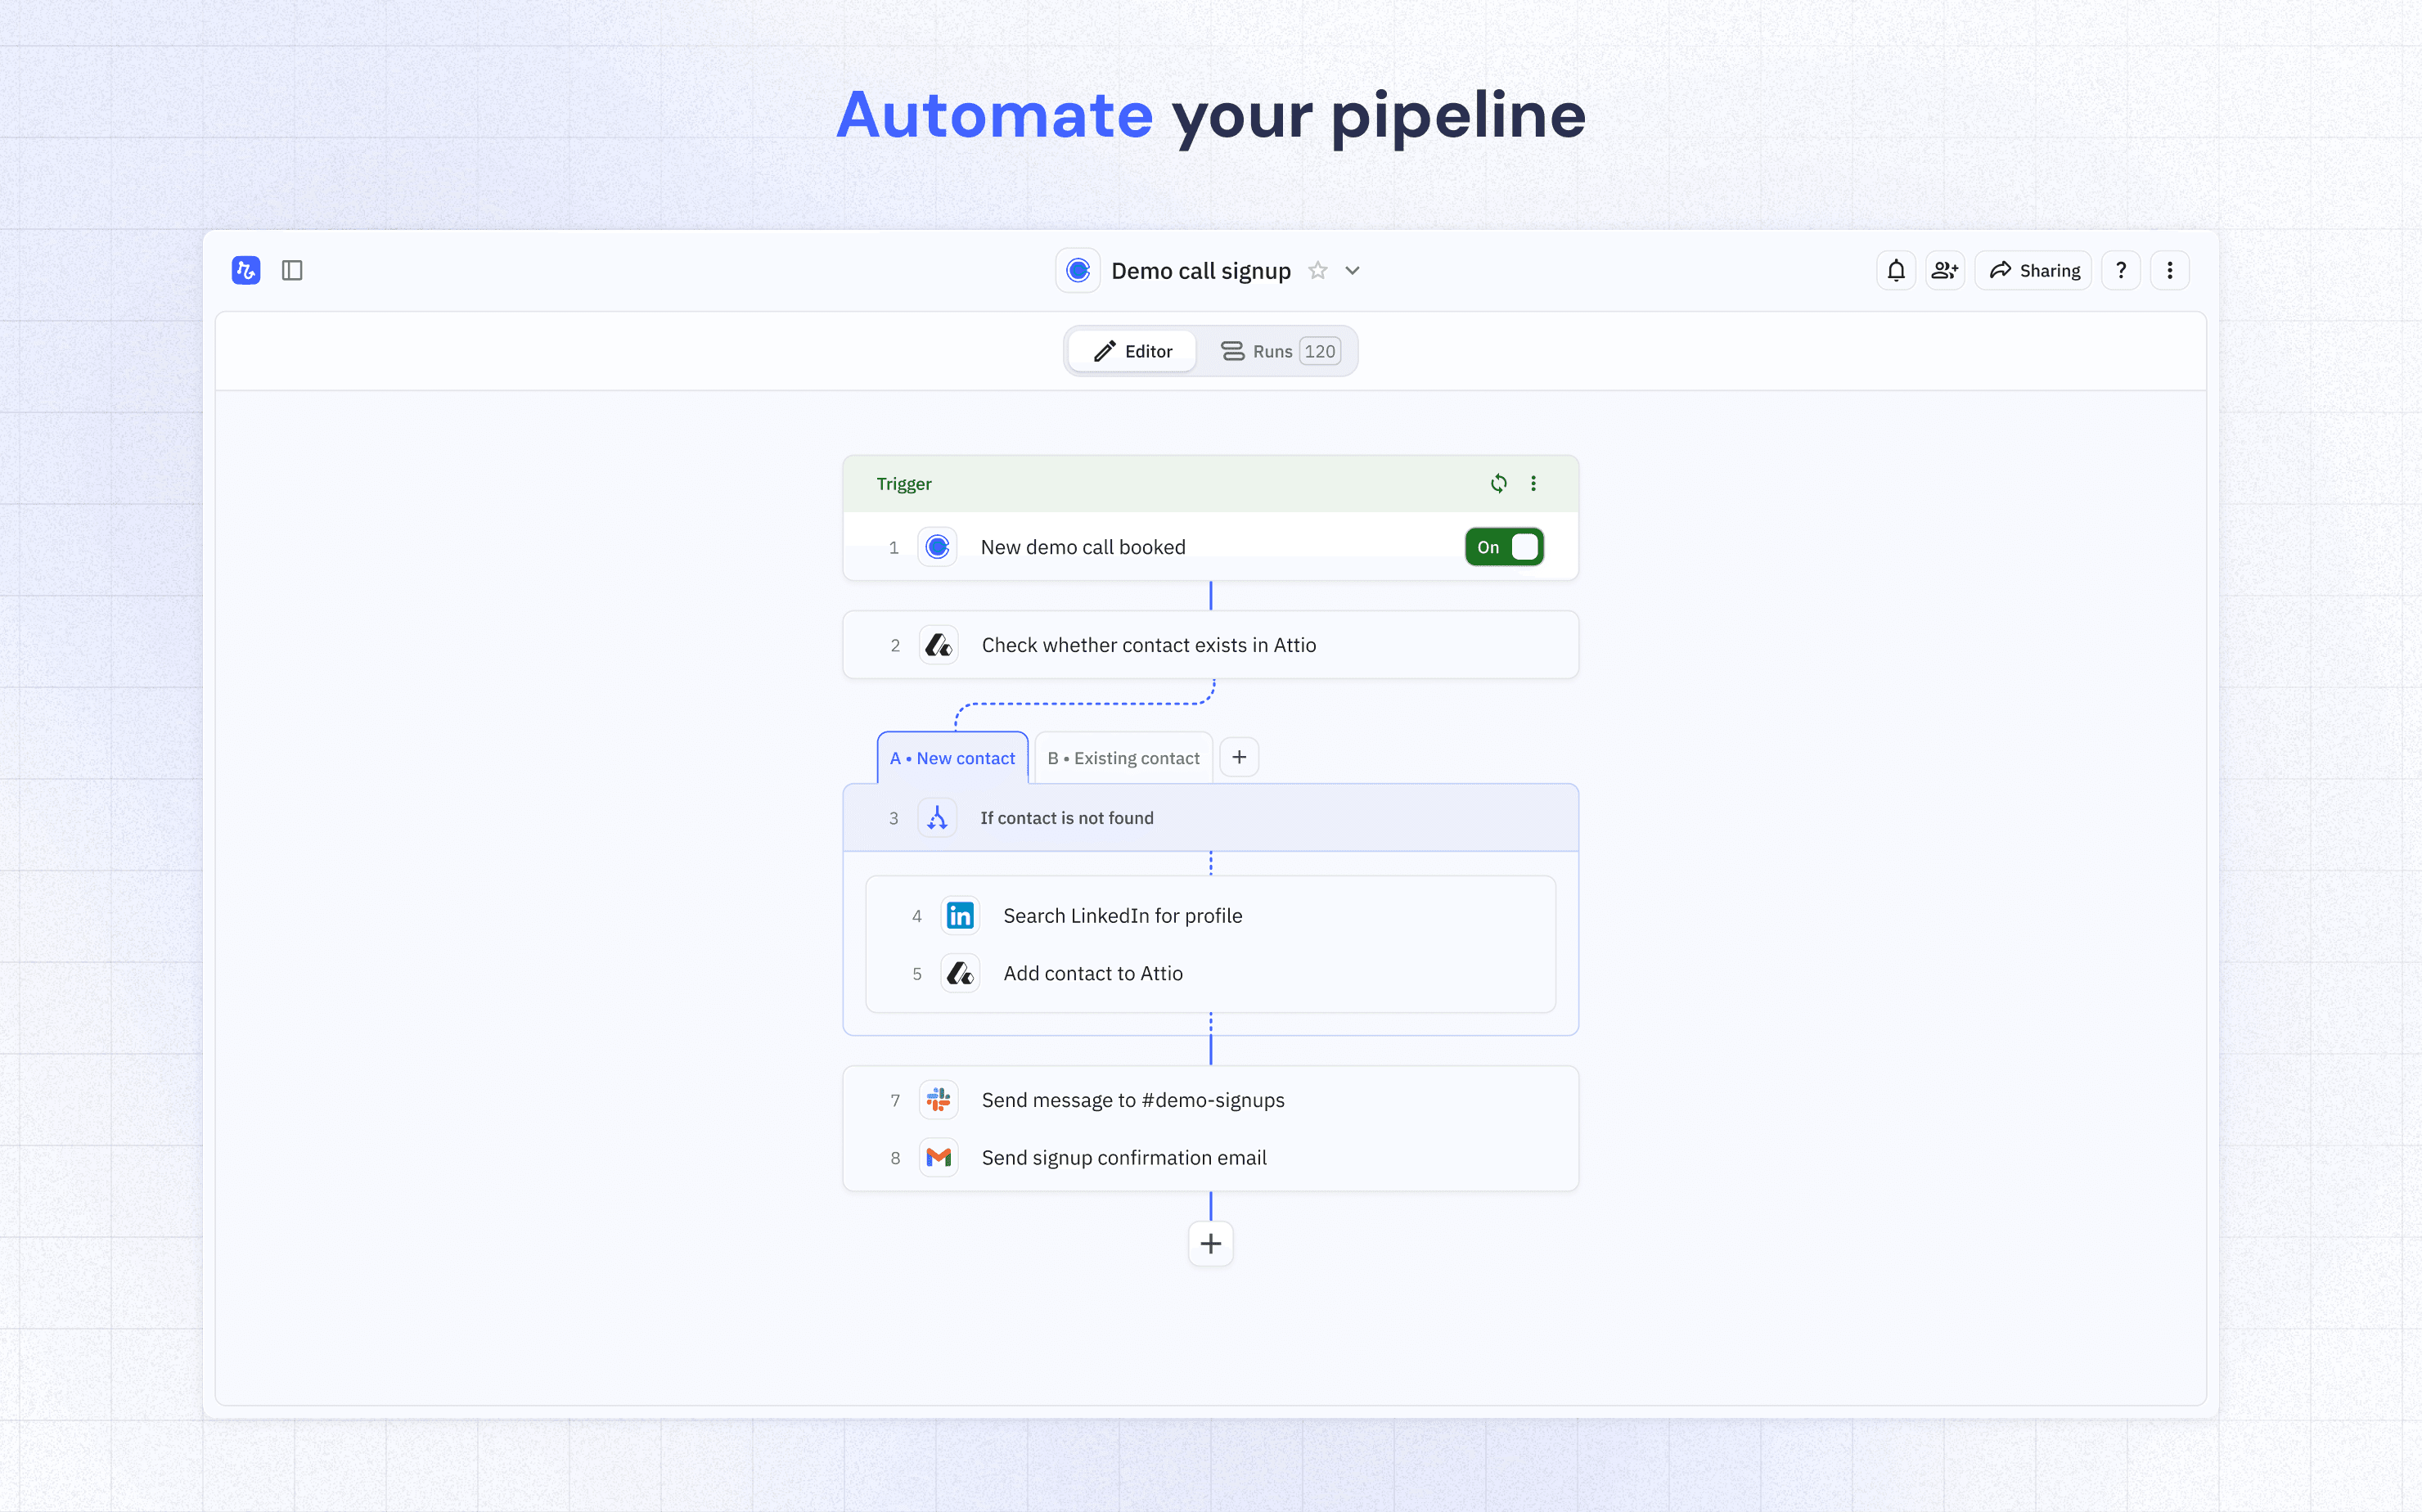This screenshot has width=2422, height=1512.
Task: Turn off the trigger On switch
Action: pyautogui.click(x=1504, y=547)
